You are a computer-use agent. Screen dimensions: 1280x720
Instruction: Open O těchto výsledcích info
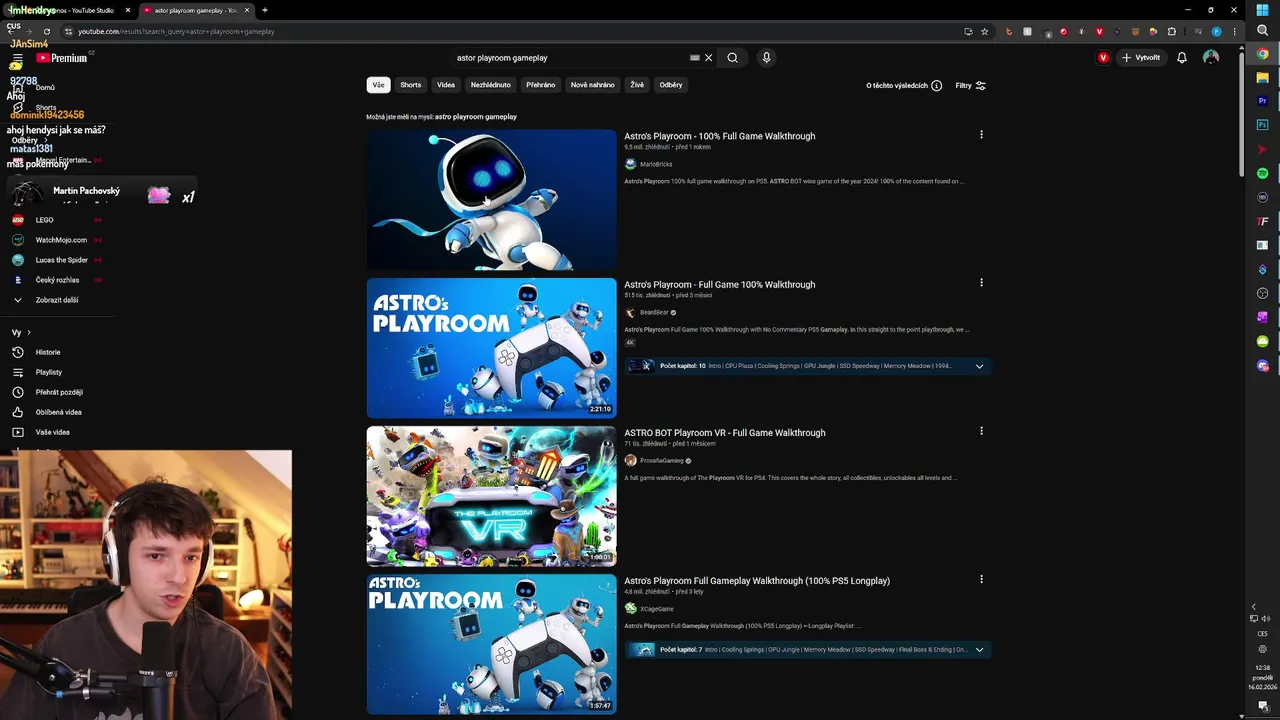[904, 86]
